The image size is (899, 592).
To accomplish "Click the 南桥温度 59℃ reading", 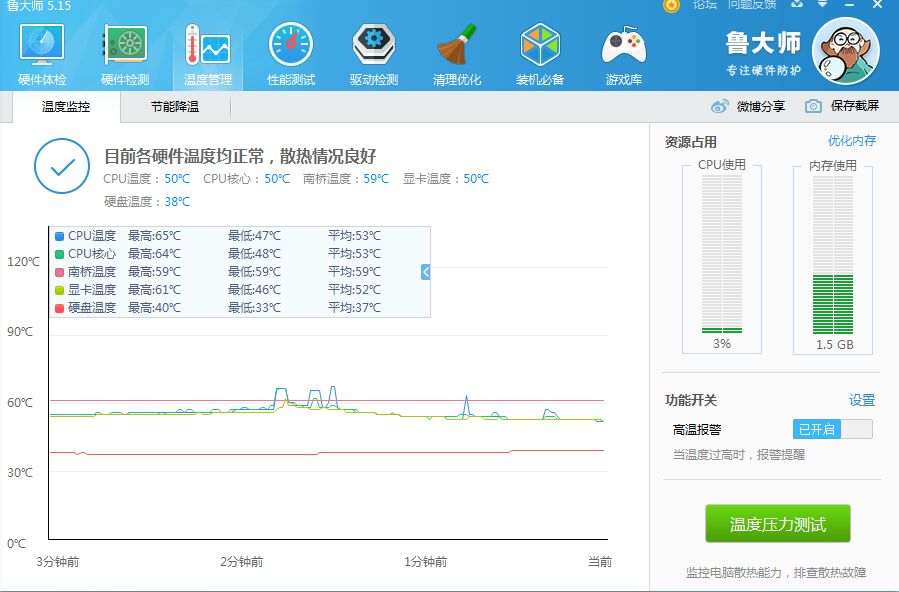I will coord(376,179).
